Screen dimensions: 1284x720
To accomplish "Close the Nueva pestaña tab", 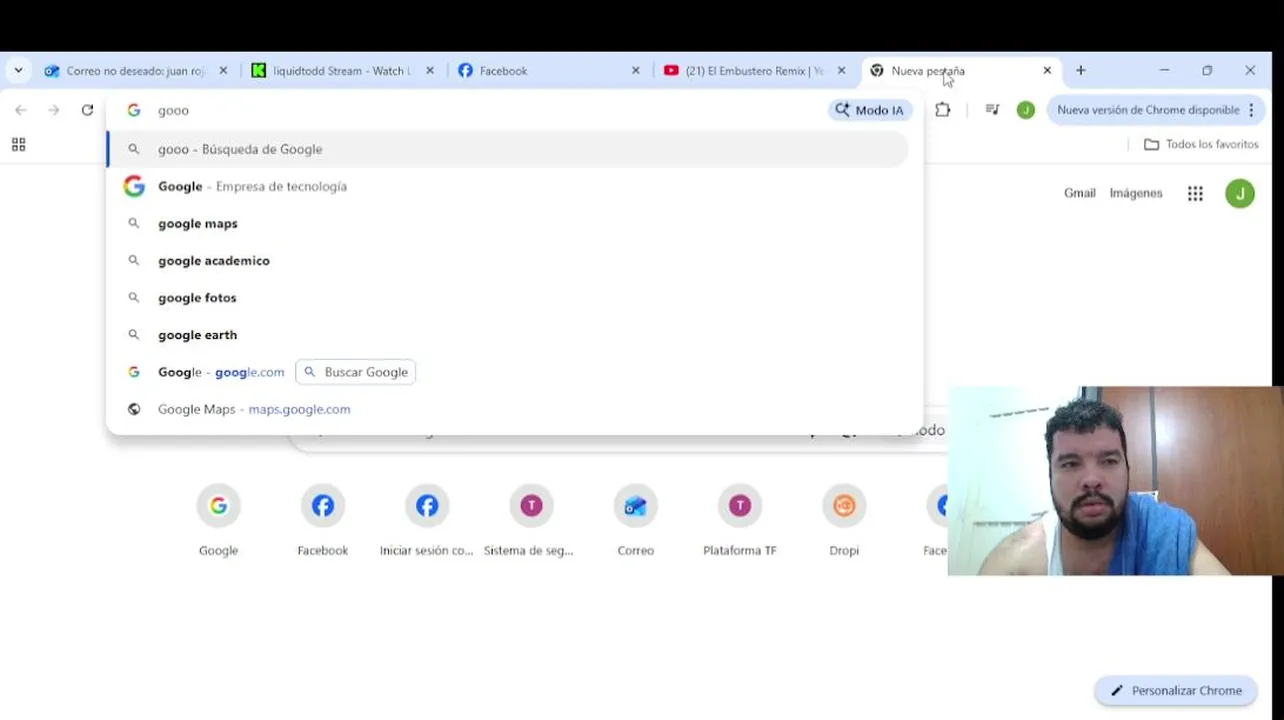I will tap(1047, 71).
